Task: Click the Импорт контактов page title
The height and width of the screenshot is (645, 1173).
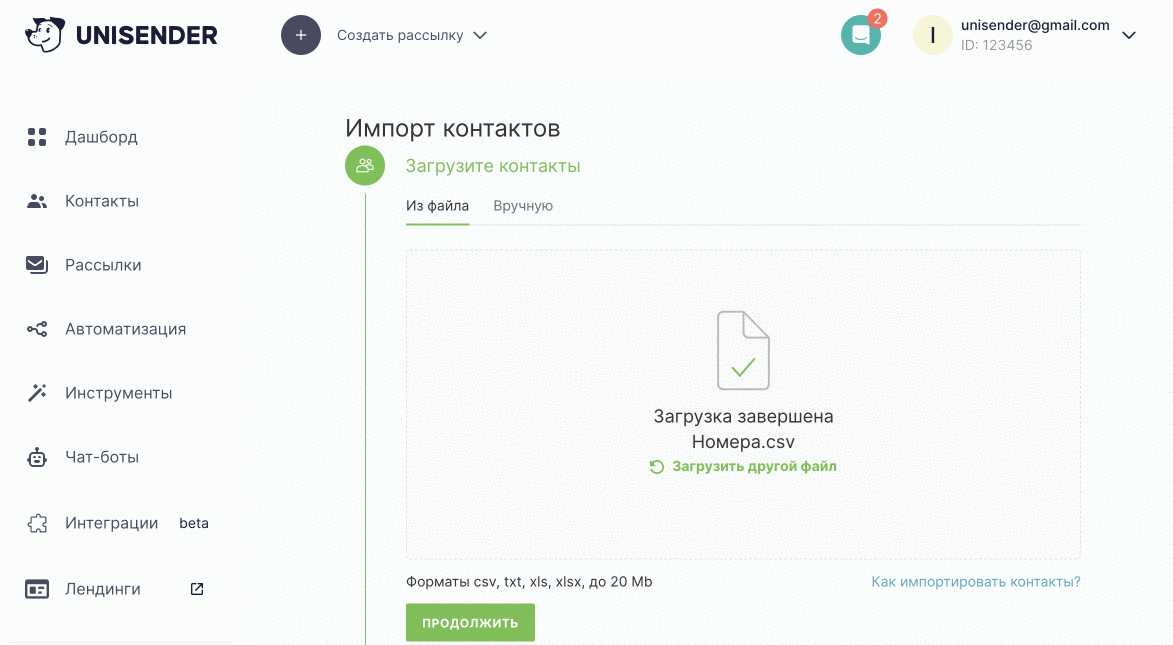Action: [x=453, y=128]
